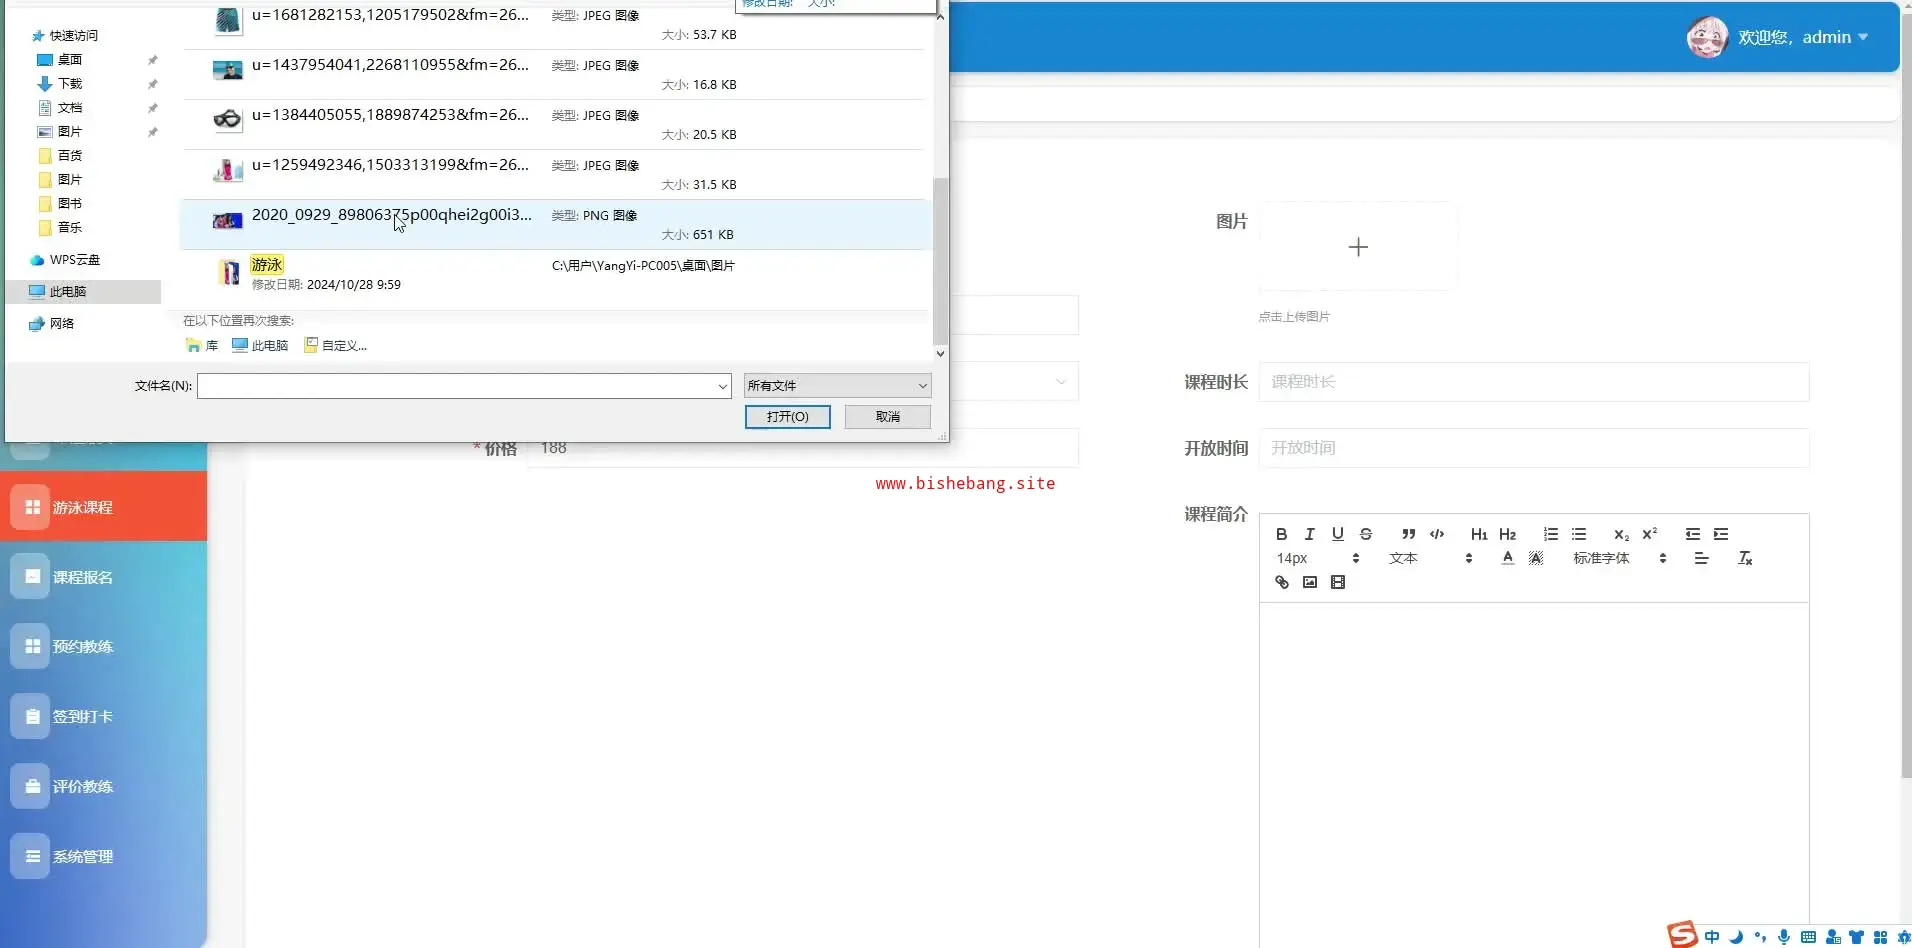Image resolution: width=1912 pixels, height=948 pixels.
Task: Click the plus box to upload a picture
Action: [1358, 247]
